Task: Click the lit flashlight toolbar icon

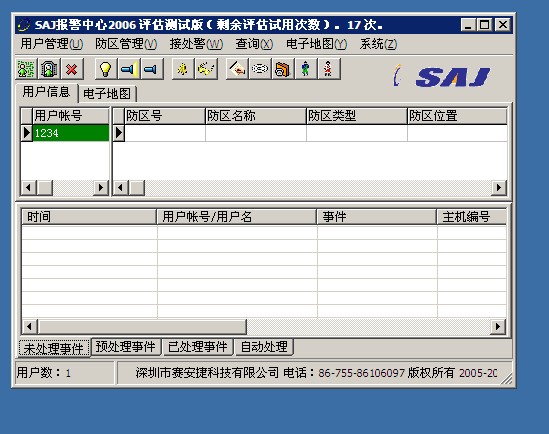Action: click(129, 69)
